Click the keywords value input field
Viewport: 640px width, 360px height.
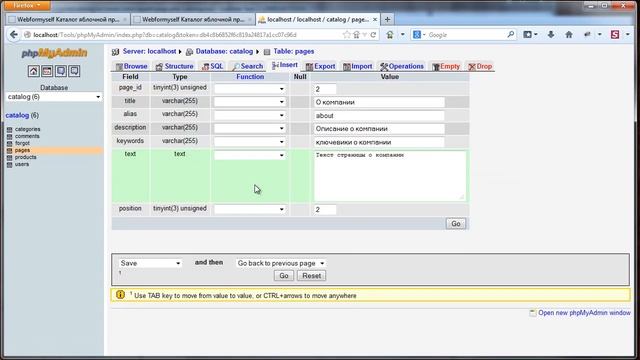coord(379,142)
